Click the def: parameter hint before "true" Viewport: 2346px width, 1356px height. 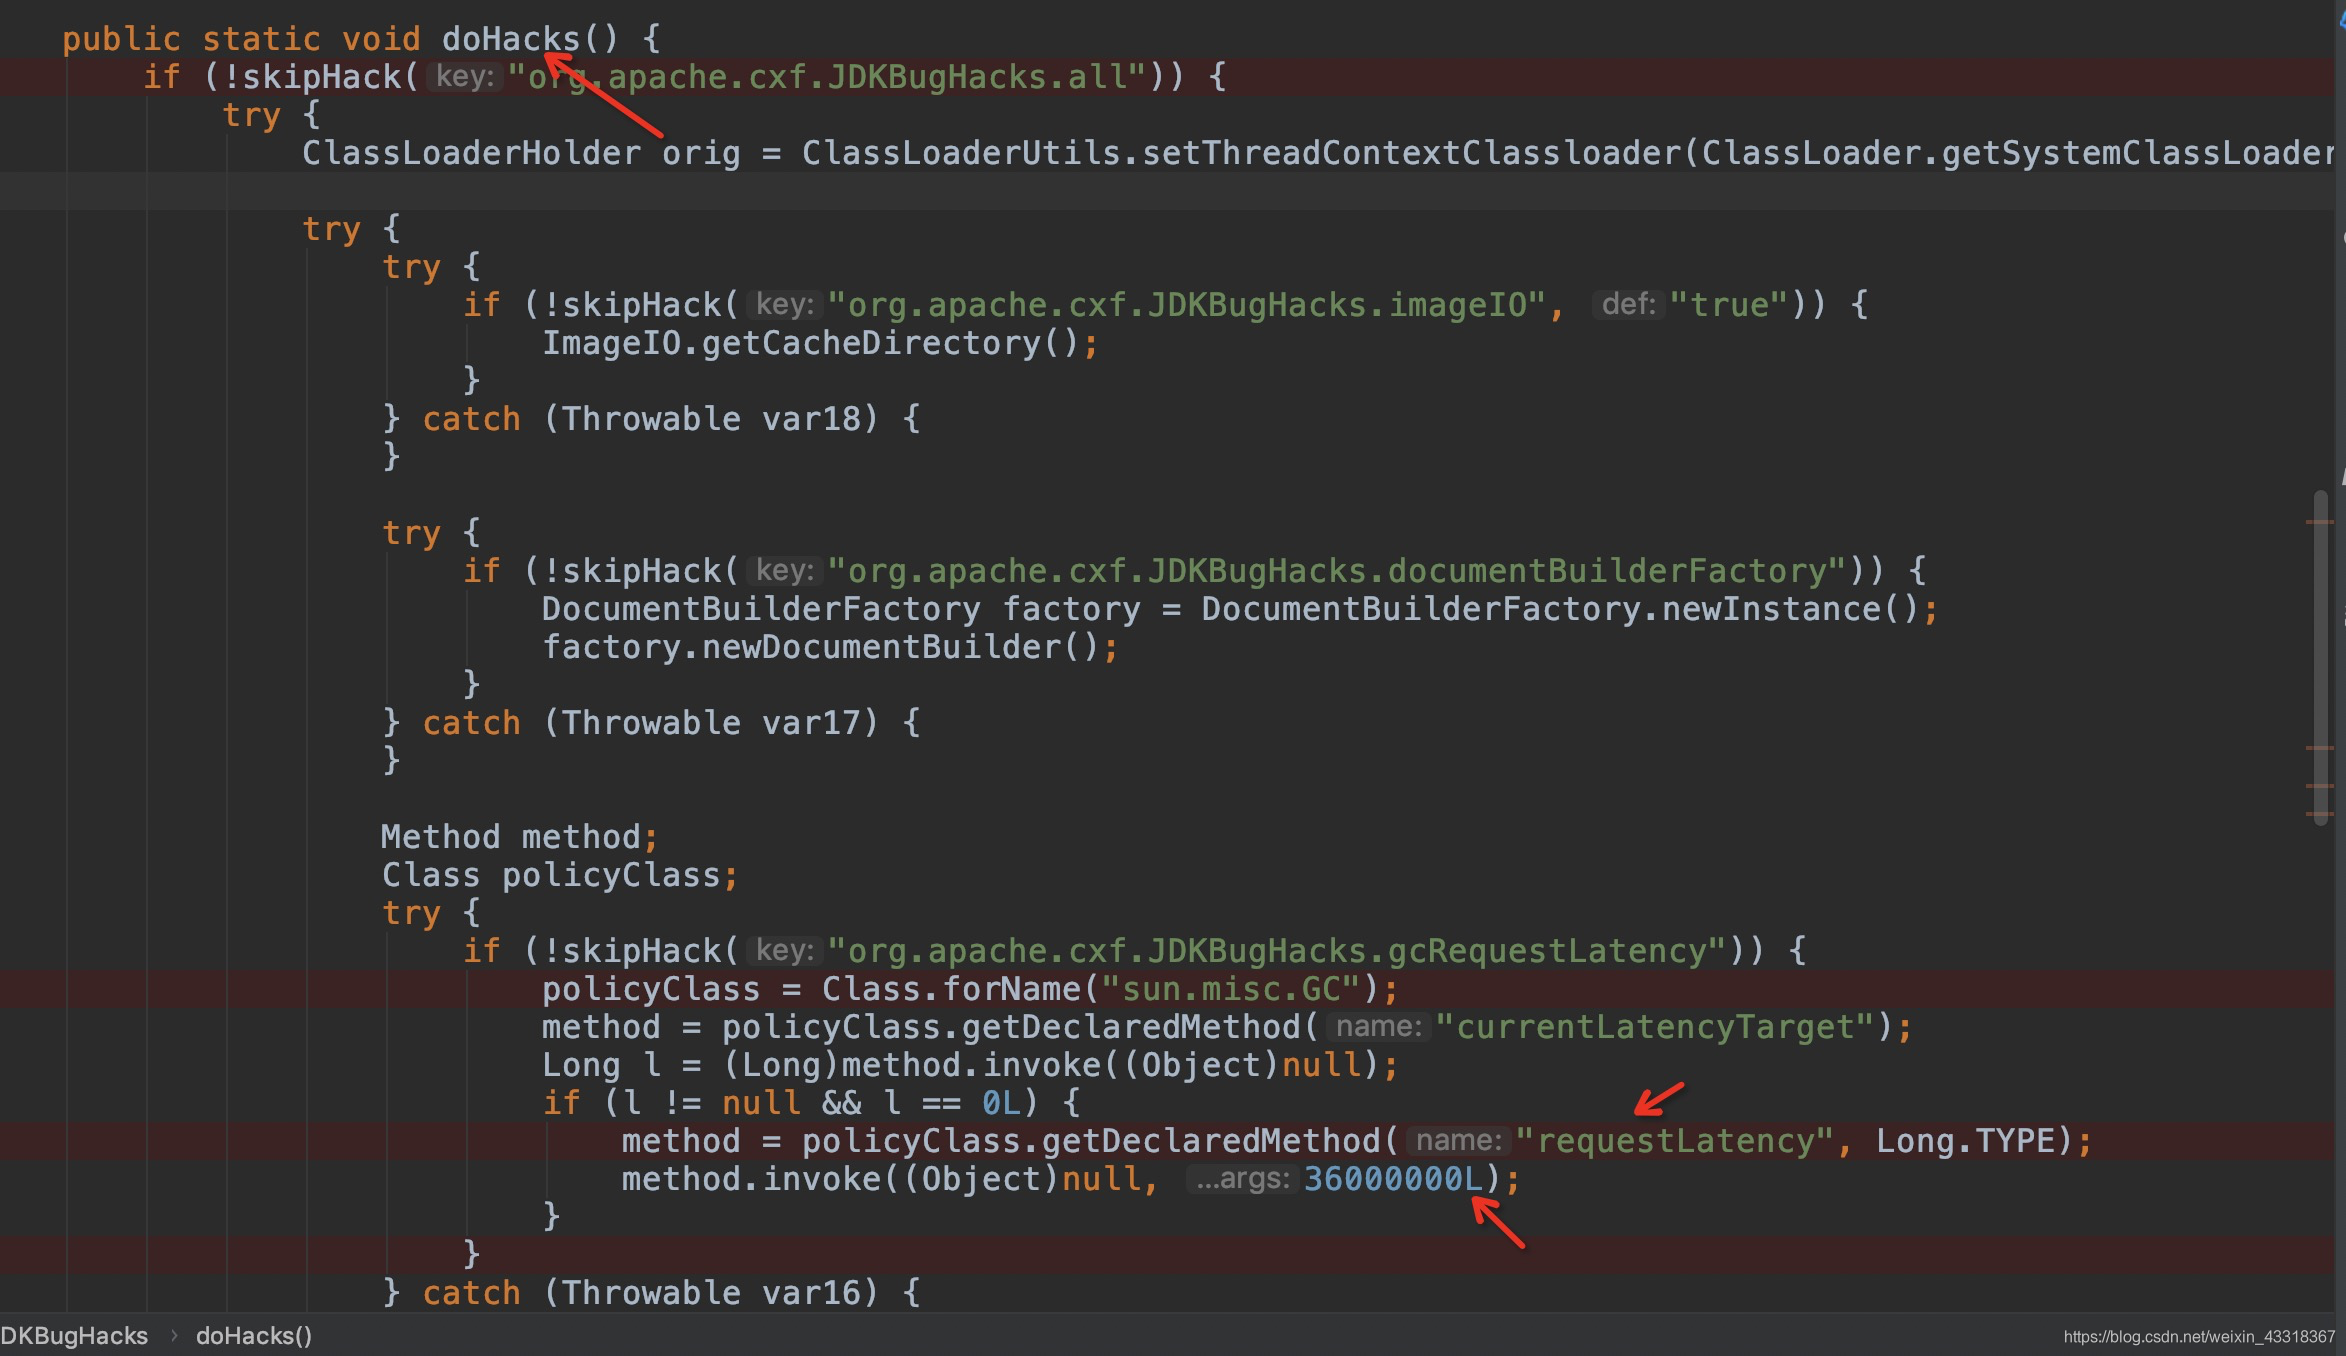click(x=1629, y=305)
